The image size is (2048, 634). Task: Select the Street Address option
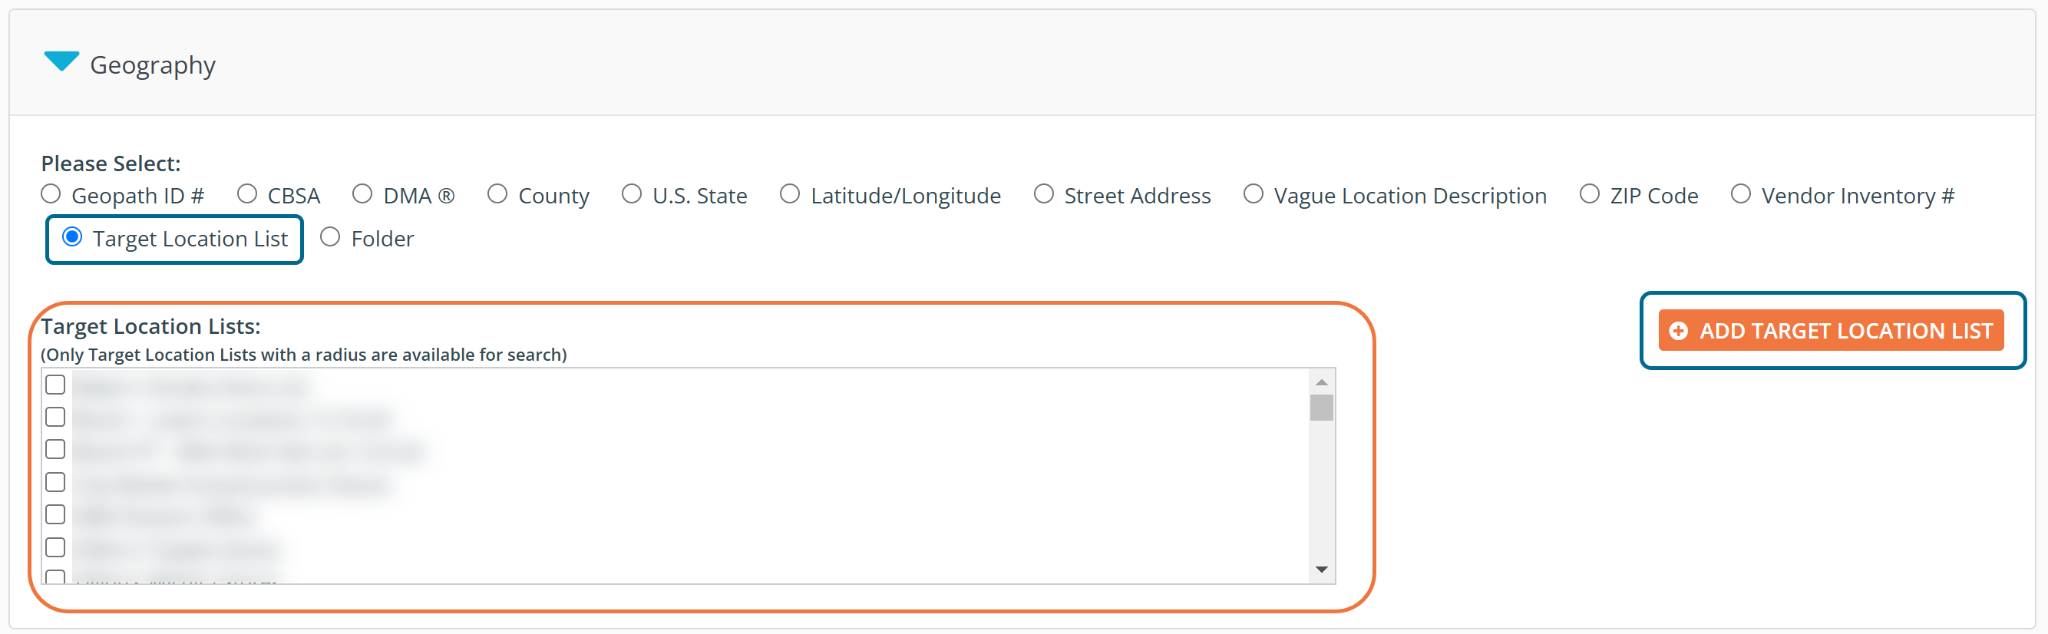[1044, 194]
